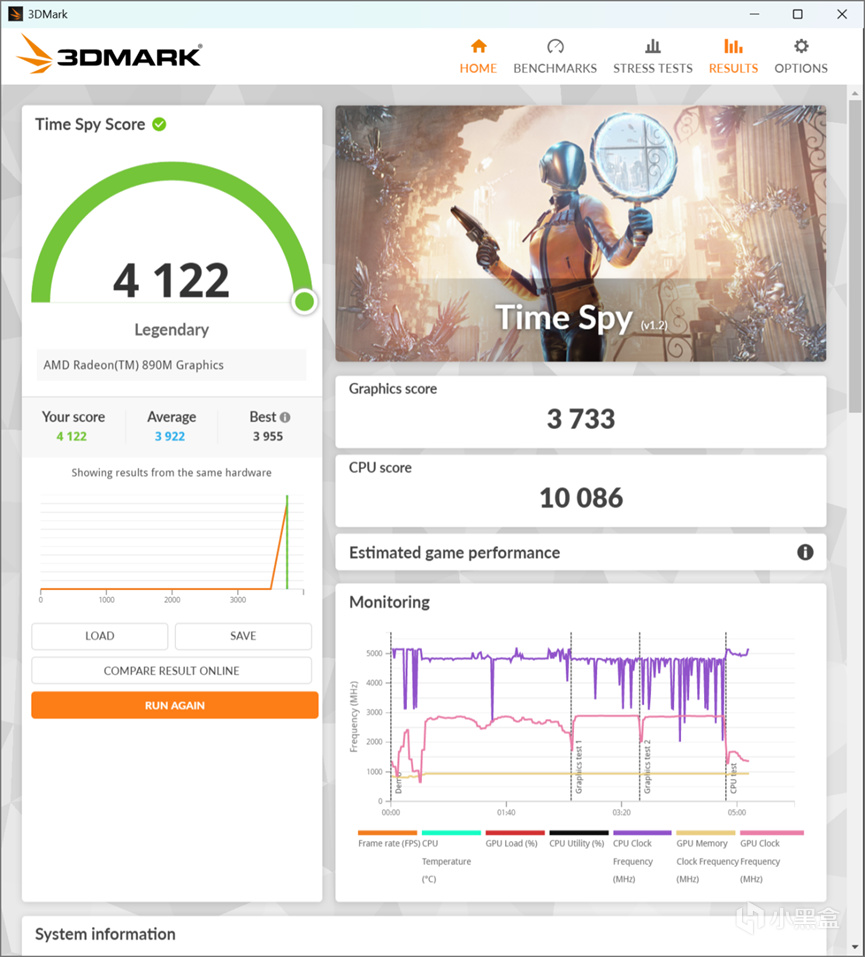Toggle the CPU Clock Frequency legend swatch
This screenshot has width=865, height=957.
pyautogui.click(x=642, y=832)
